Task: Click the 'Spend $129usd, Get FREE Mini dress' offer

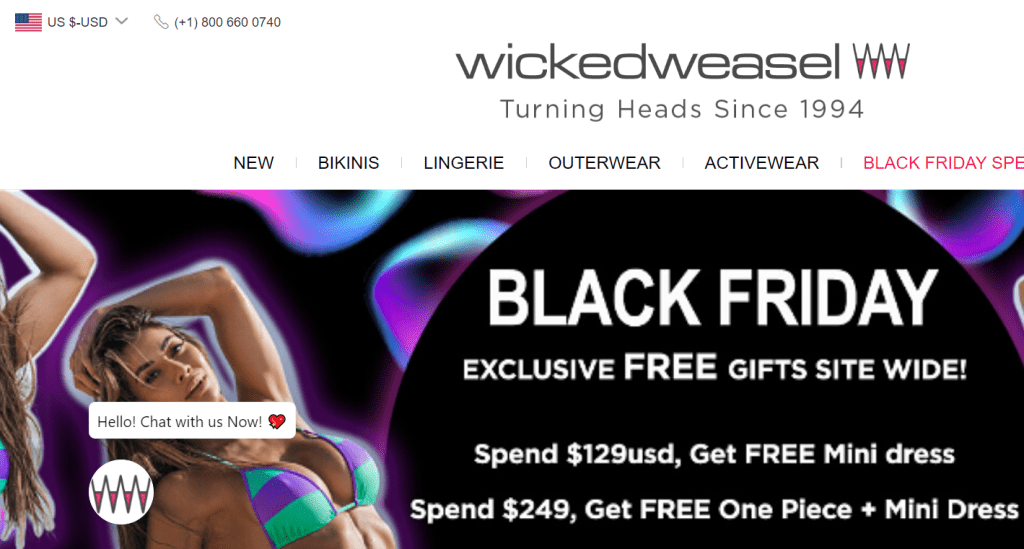Action: (x=714, y=454)
